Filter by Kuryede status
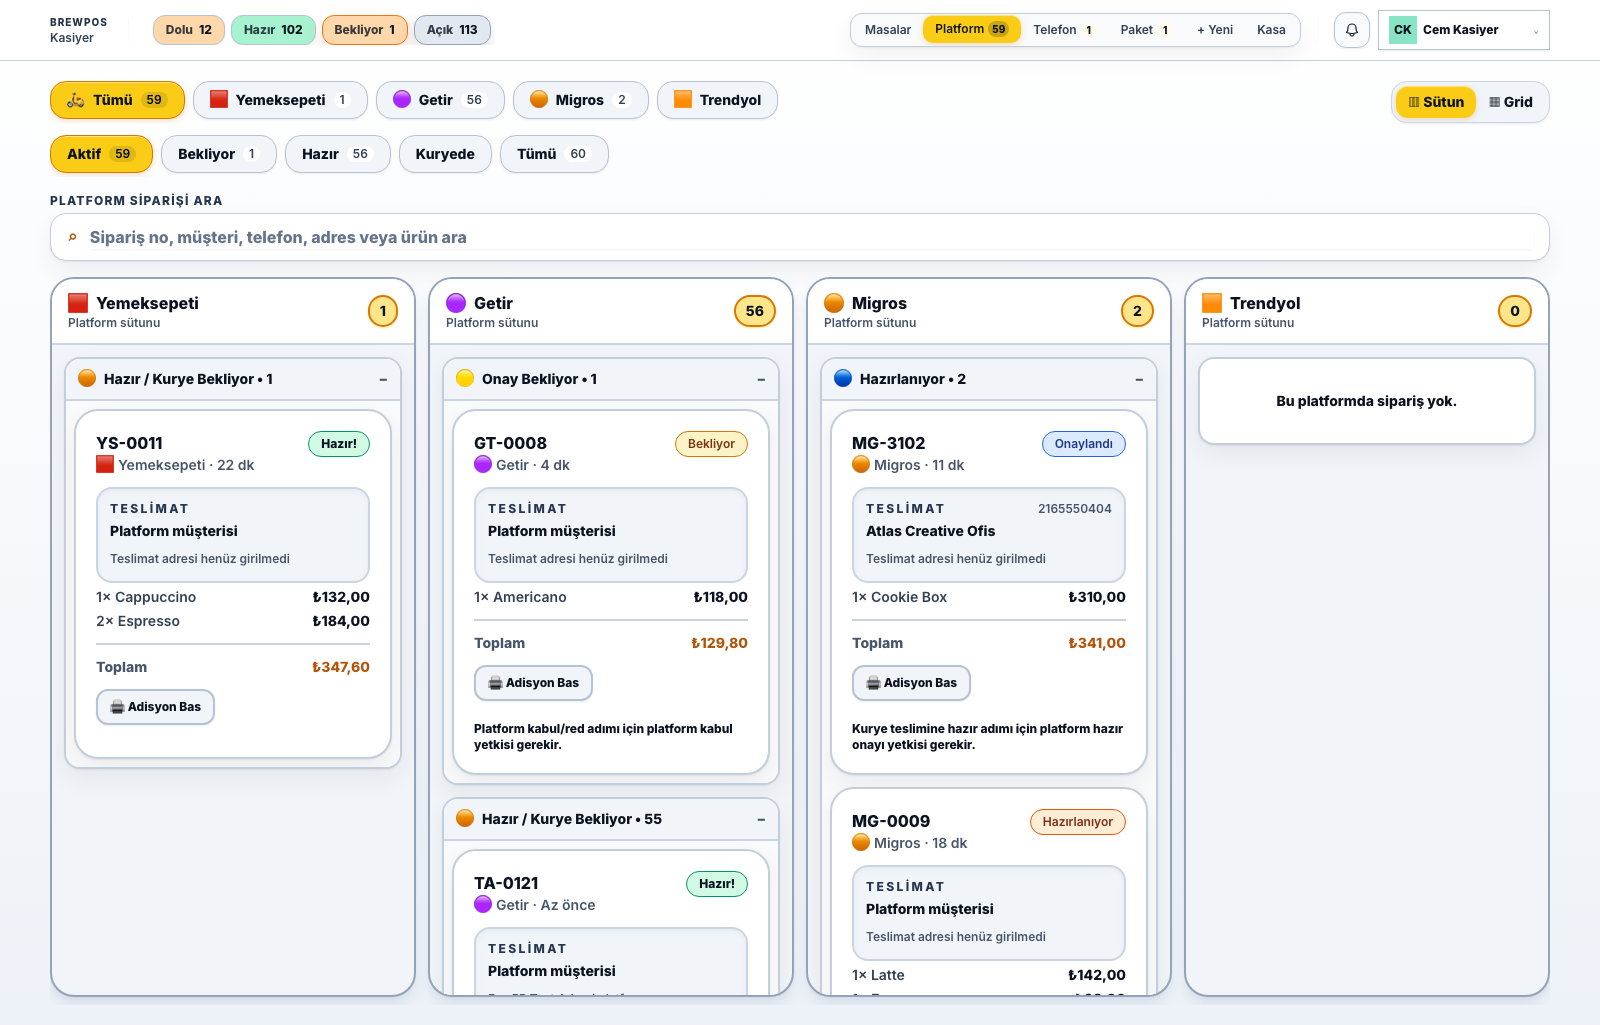Screen dimensions: 1600x1025 click(x=445, y=154)
